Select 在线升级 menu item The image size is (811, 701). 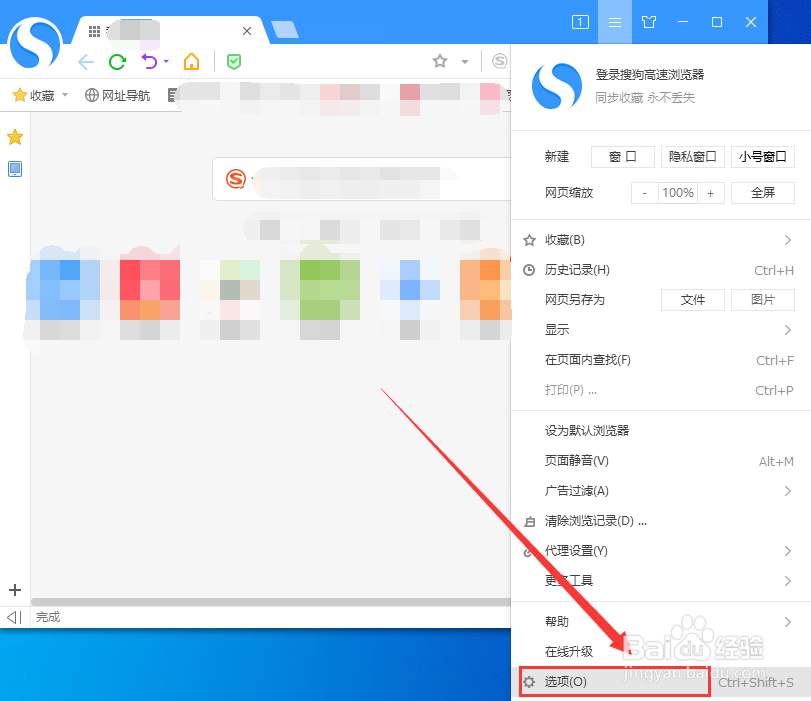[x=660, y=651]
